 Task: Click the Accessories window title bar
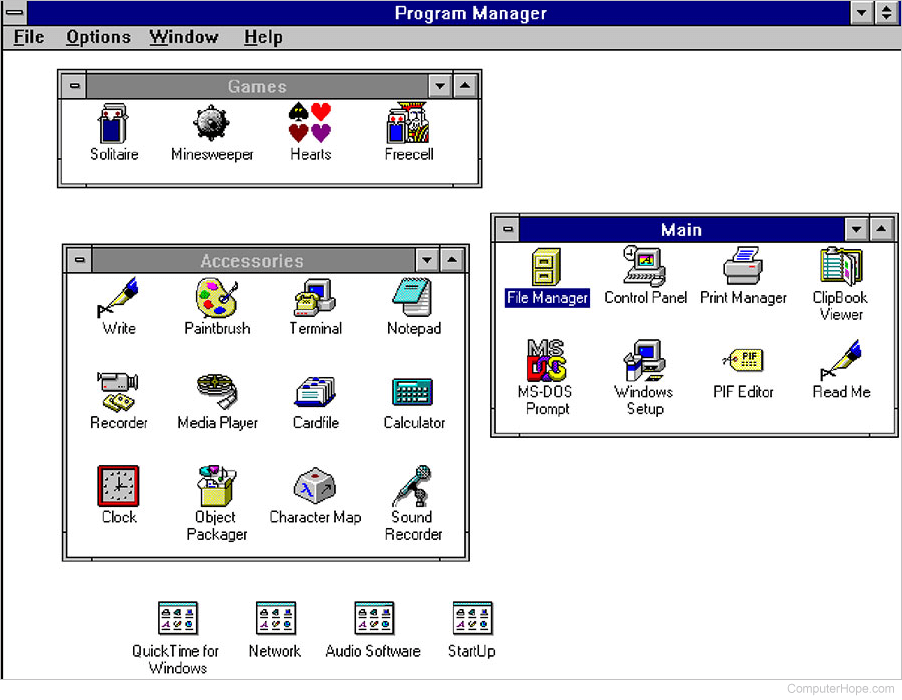tap(253, 261)
